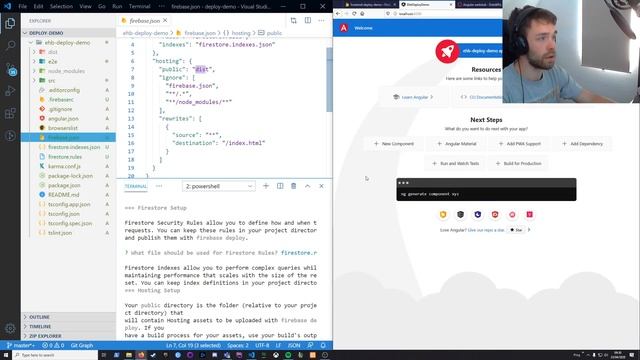The image size is (640, 360).
Task: Open the Manage gear icon in activity bar
Action: 10,328
